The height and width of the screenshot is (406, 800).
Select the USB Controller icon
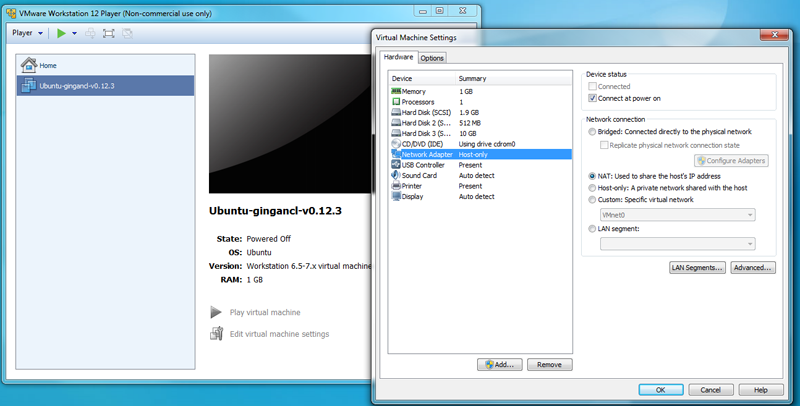[x=396, y=165]
